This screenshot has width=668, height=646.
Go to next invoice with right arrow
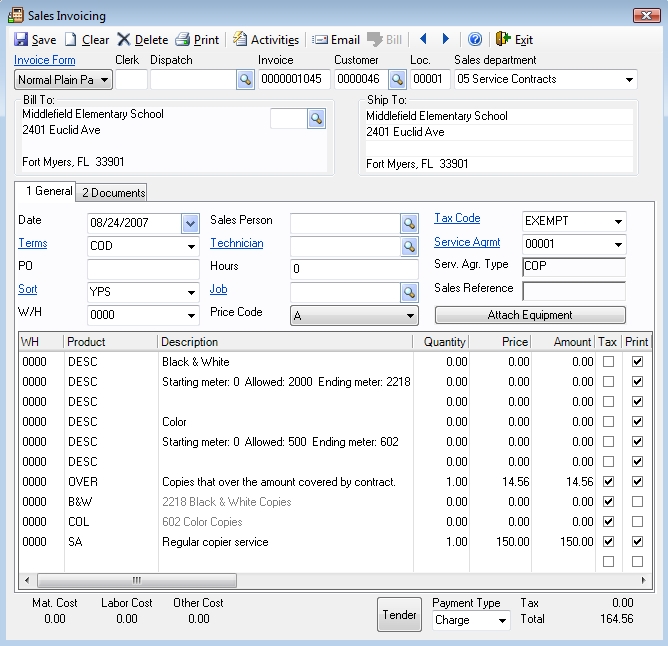coord(446,39)
